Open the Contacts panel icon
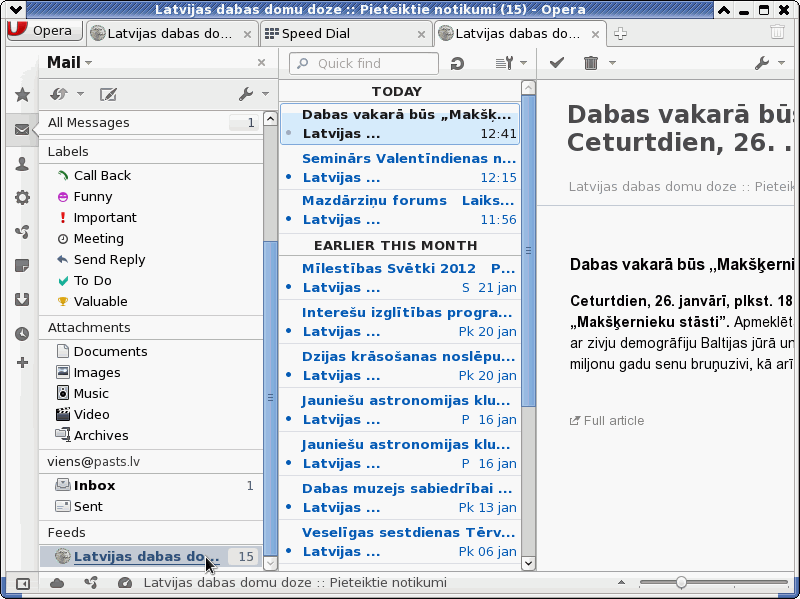Image resolution: width=800 pixels, height=599 pixels. click(x=22, y=164)
